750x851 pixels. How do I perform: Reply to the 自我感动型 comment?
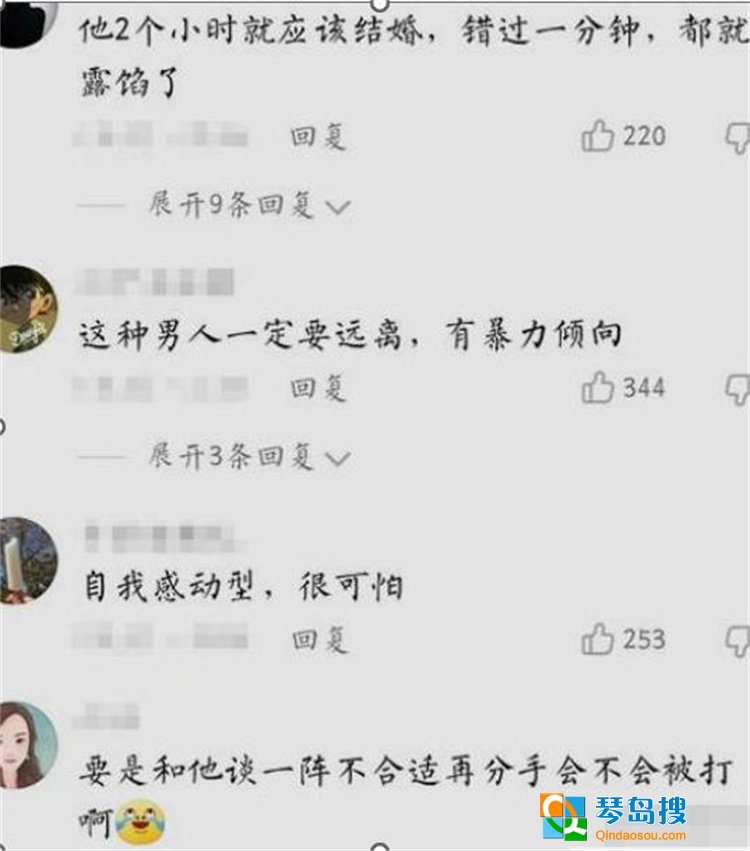click(320, 640)
